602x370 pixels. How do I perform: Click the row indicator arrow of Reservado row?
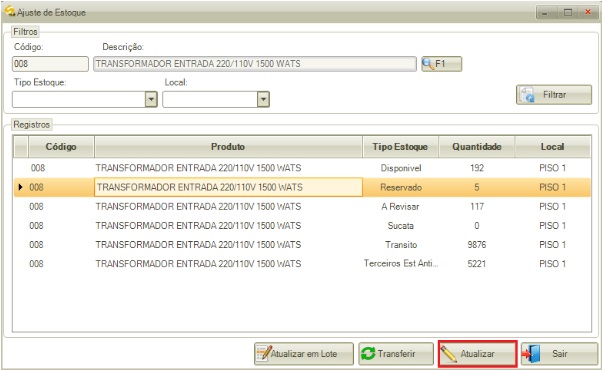pyautogui.click(x=20, y=187)
